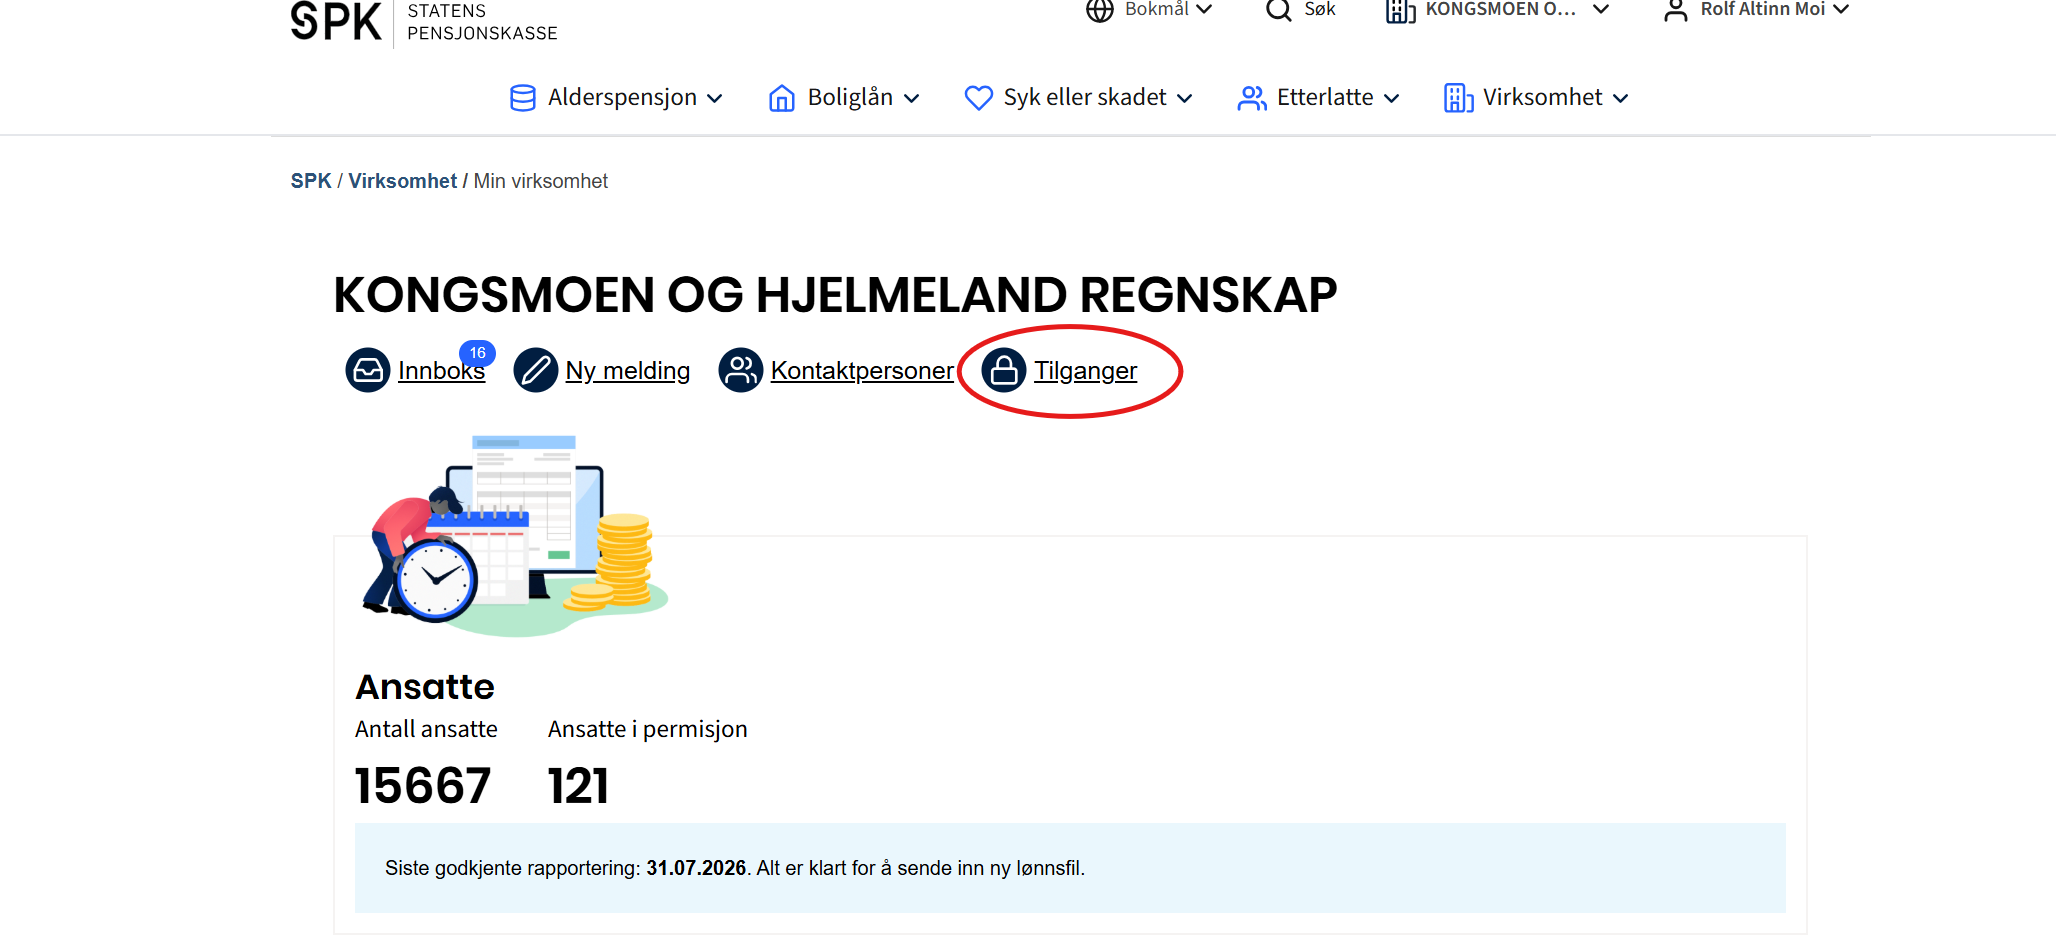
Task: Open the KONGSMOEN O… organization dropdown chevron
Action: coord(1601,10)
